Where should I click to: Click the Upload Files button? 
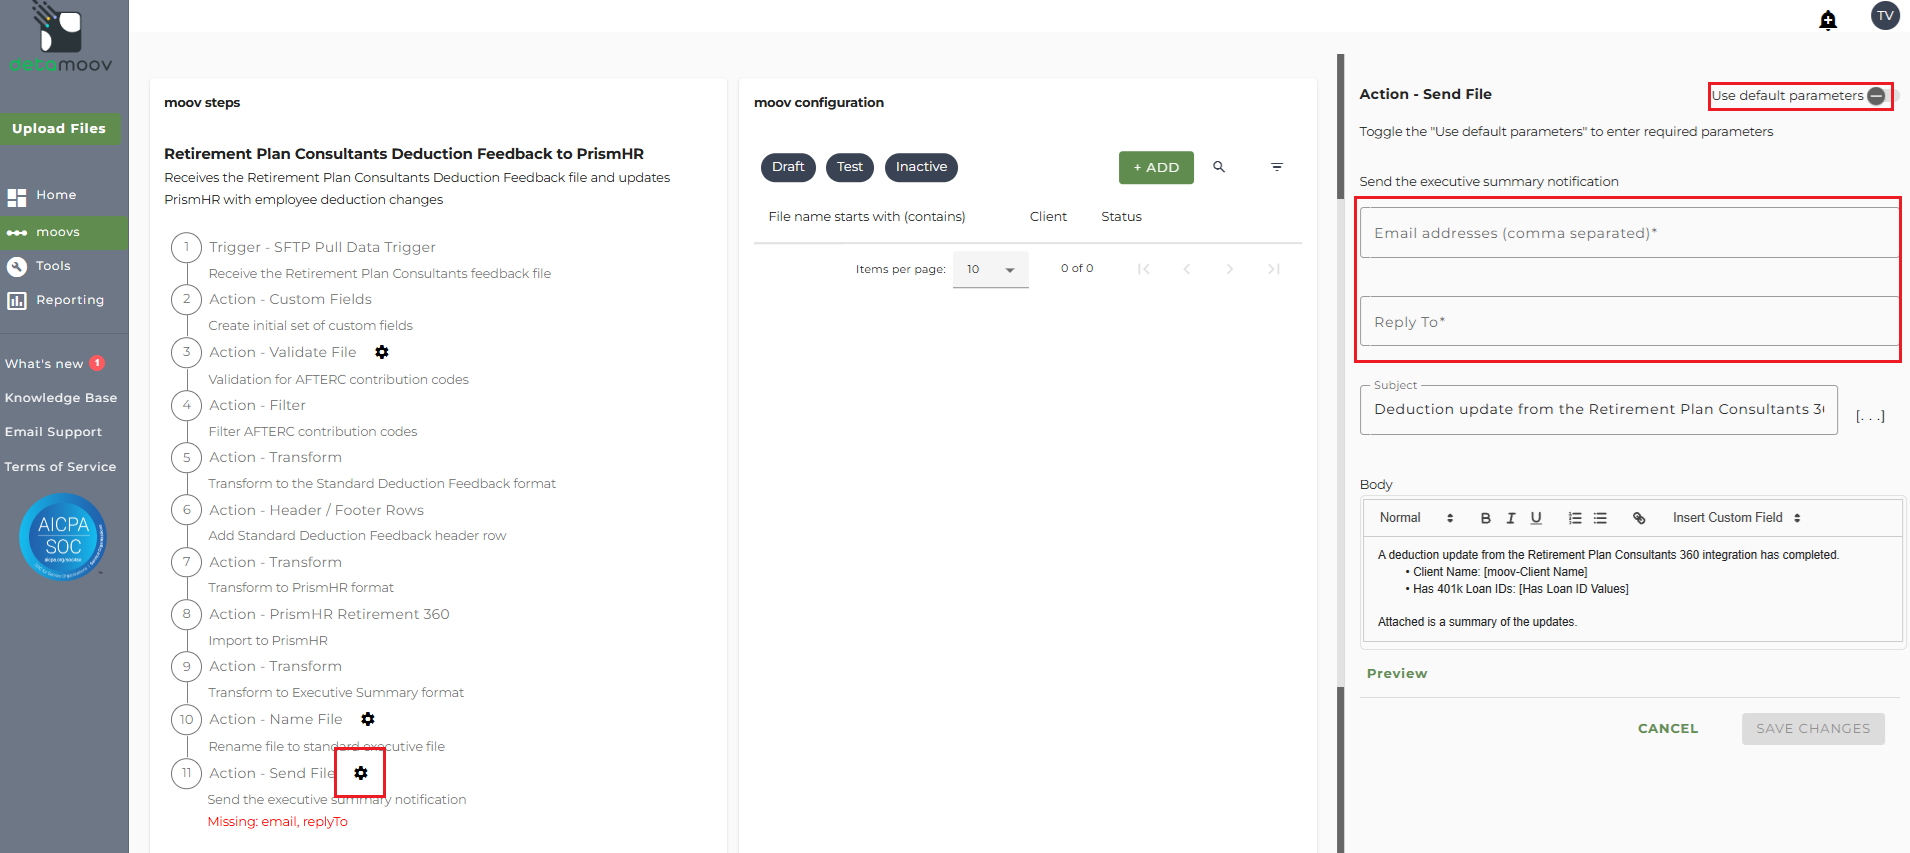coord(59,129)
